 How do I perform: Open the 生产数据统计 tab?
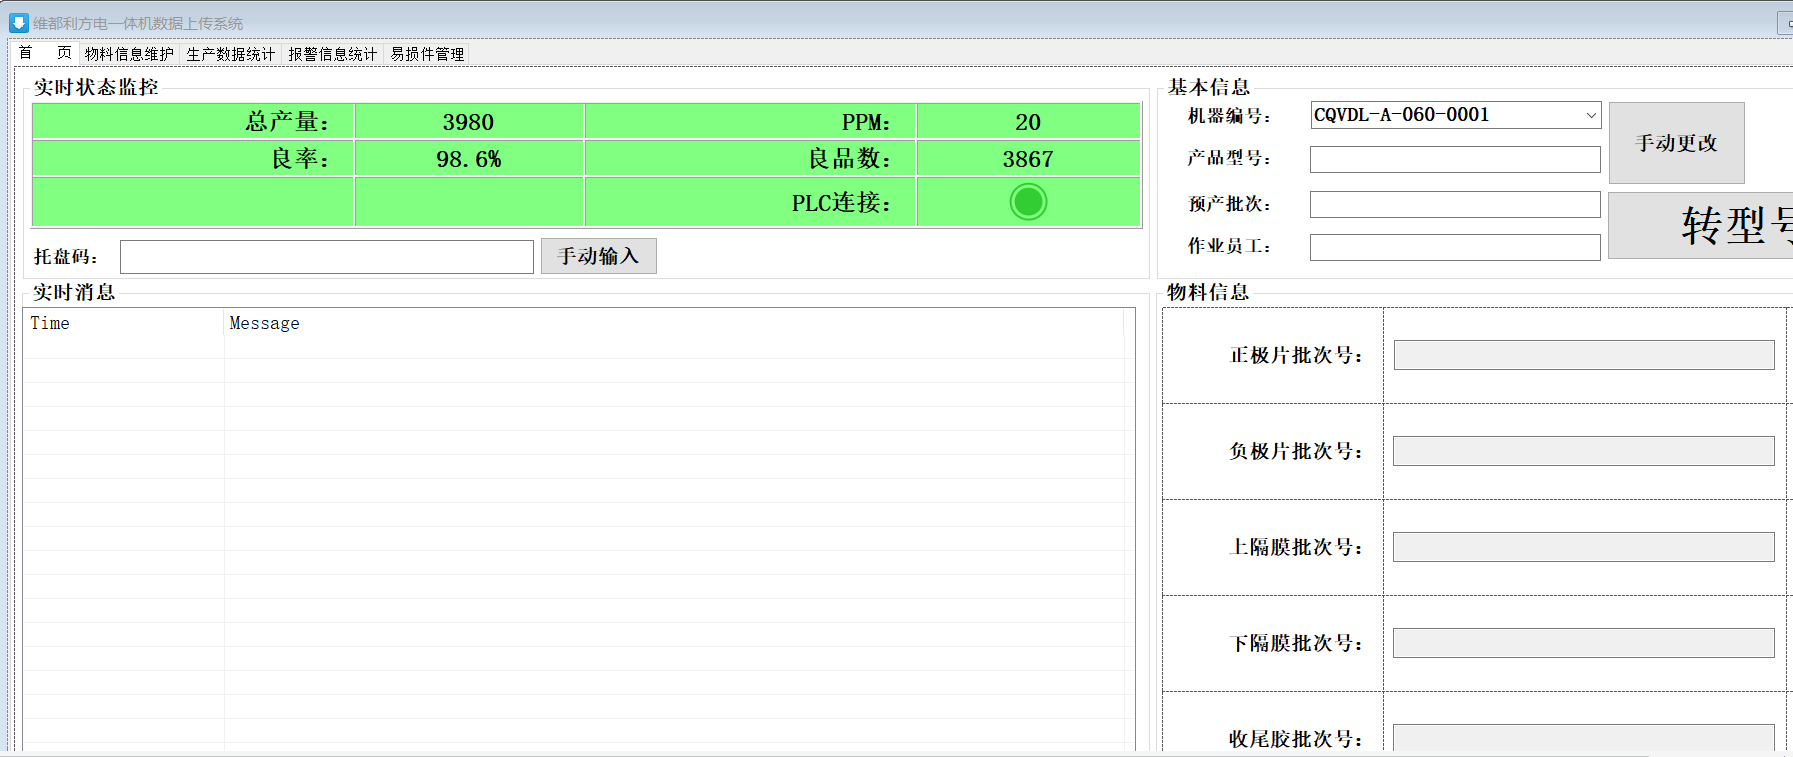(231, 53)
